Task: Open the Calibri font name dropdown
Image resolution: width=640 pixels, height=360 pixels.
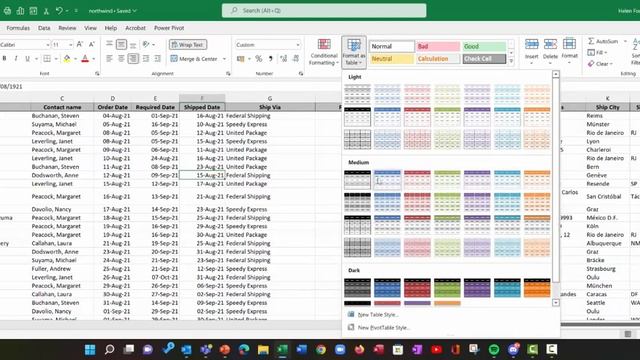Action: tap(48, 44)
